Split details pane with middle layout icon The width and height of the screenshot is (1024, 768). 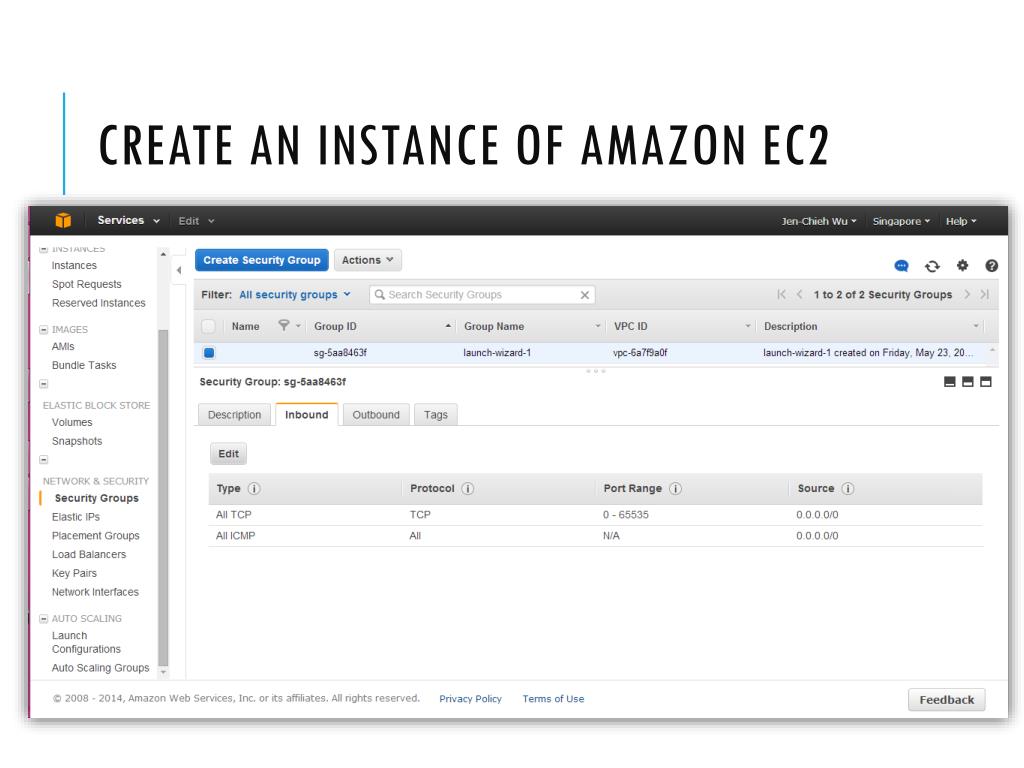pyautogui.click(x=968, y=382)
